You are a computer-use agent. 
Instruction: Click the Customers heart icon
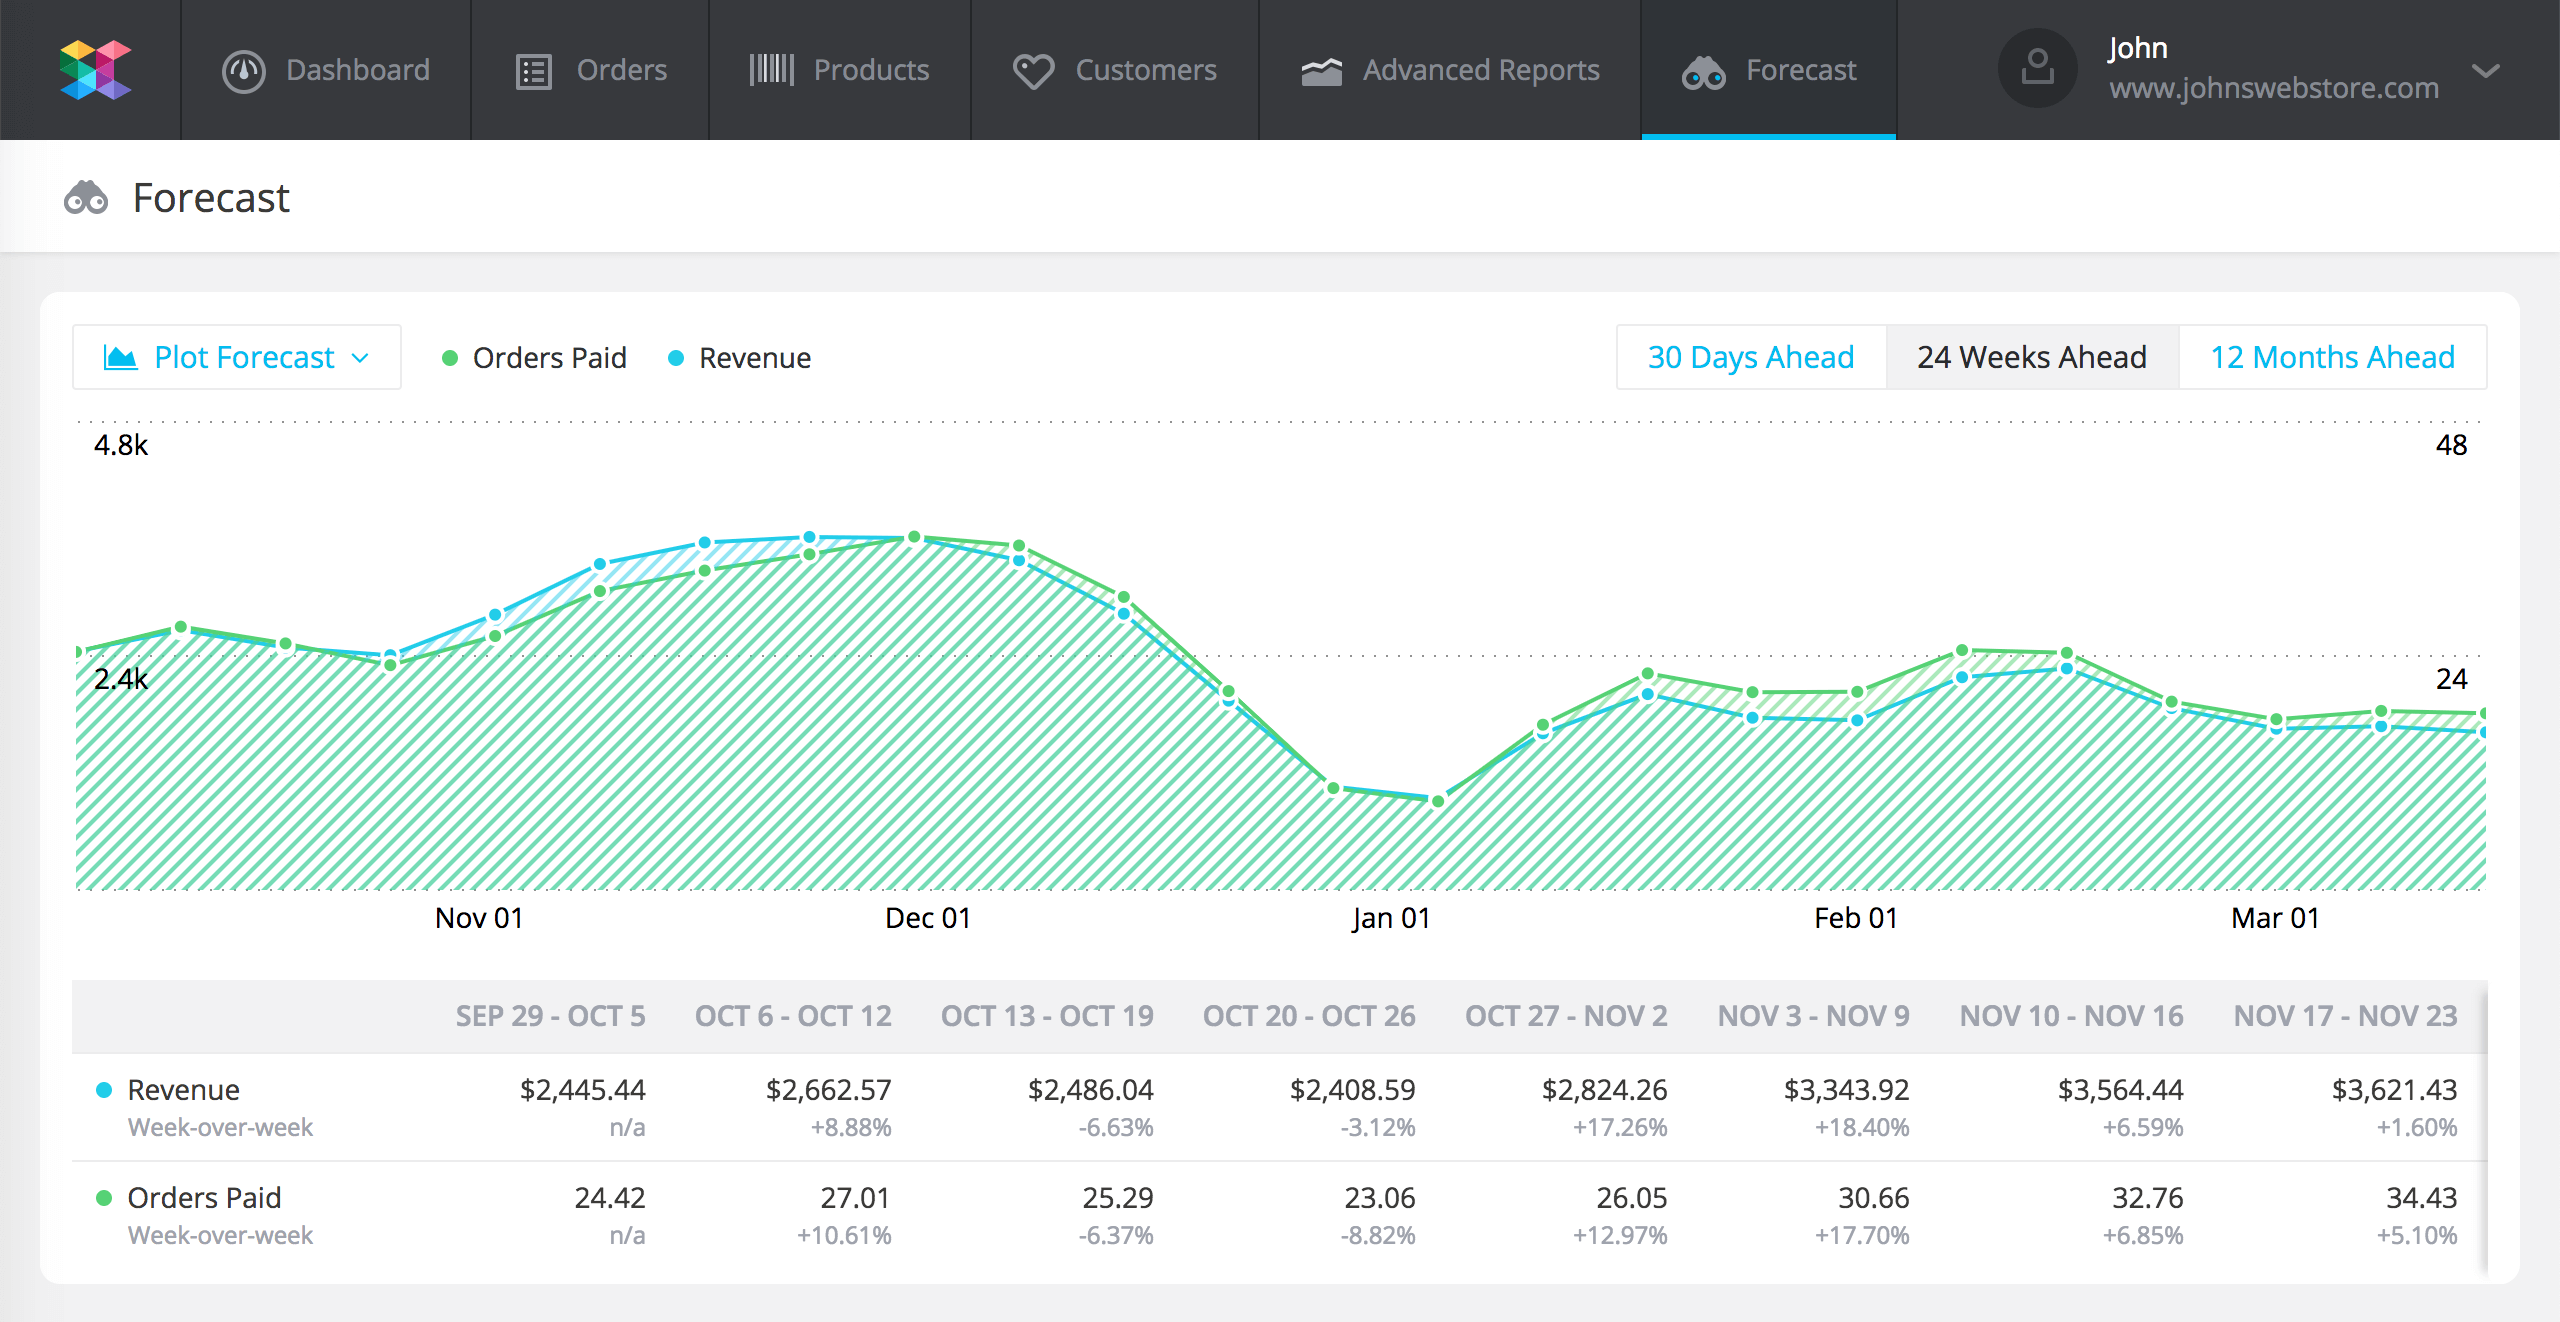coord(1033,71)
